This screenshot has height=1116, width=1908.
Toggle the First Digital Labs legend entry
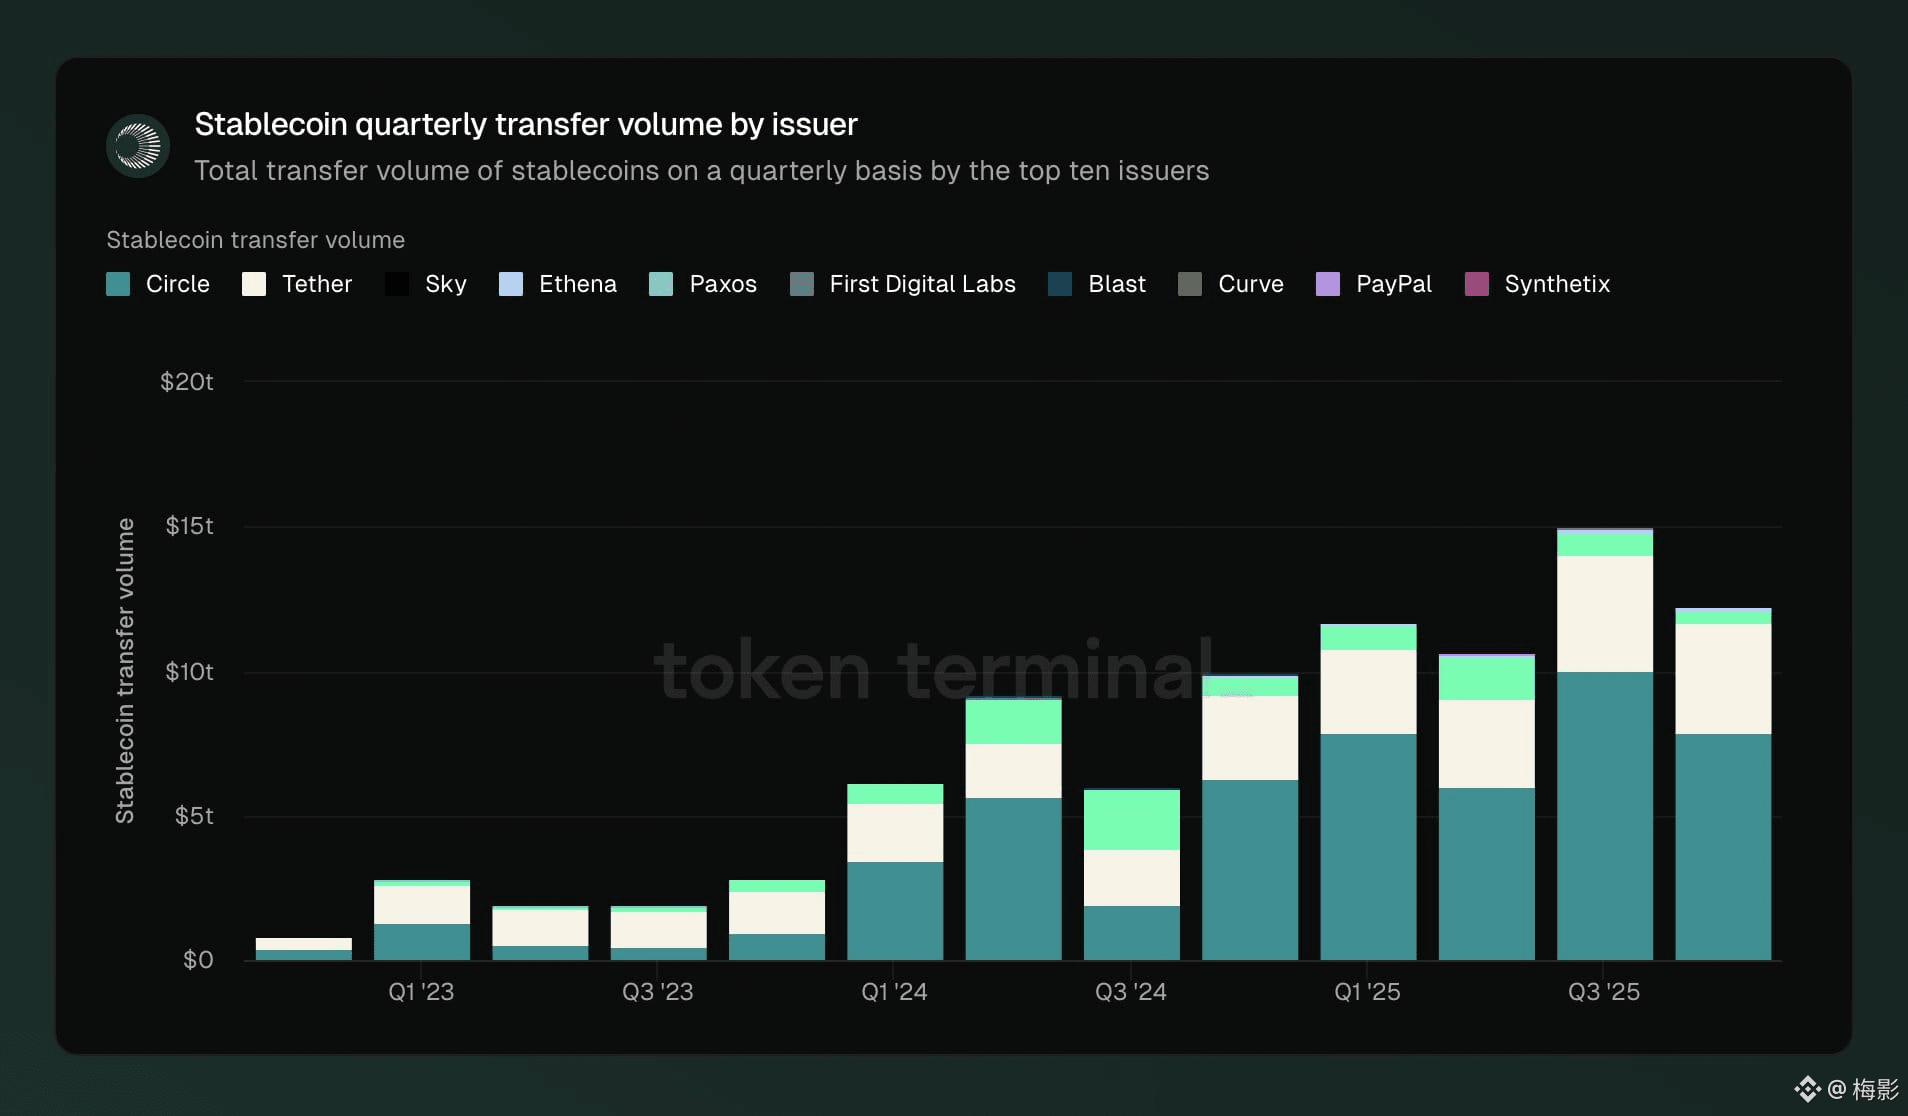pos(921,284)
